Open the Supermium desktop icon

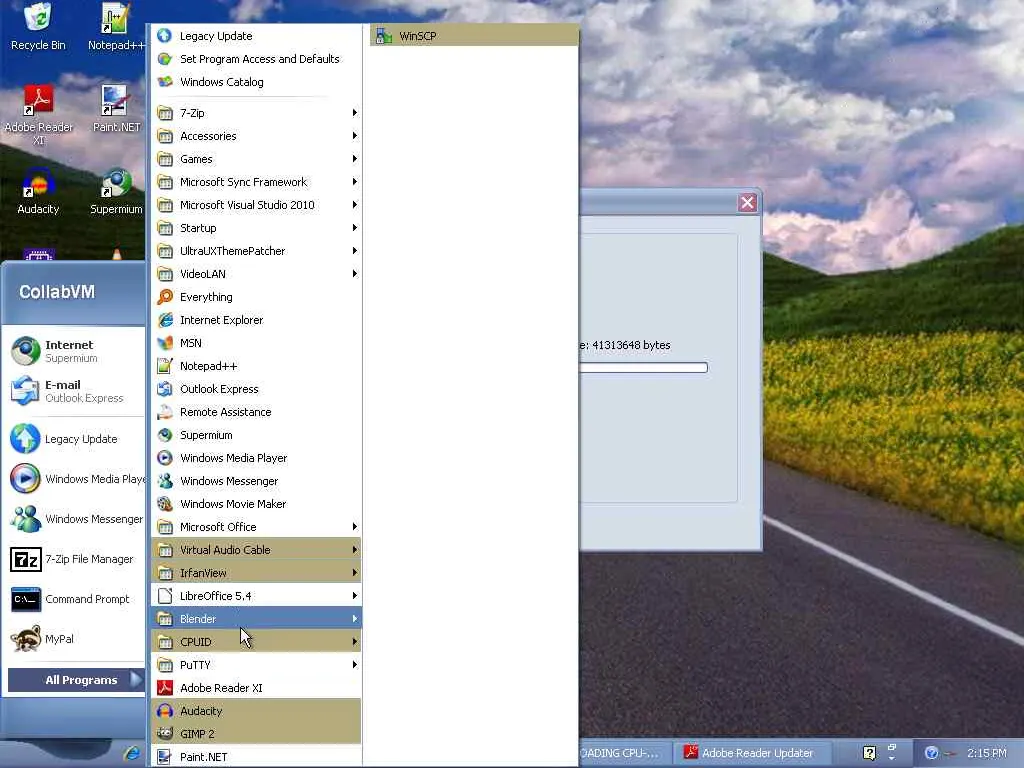(116, 191)
